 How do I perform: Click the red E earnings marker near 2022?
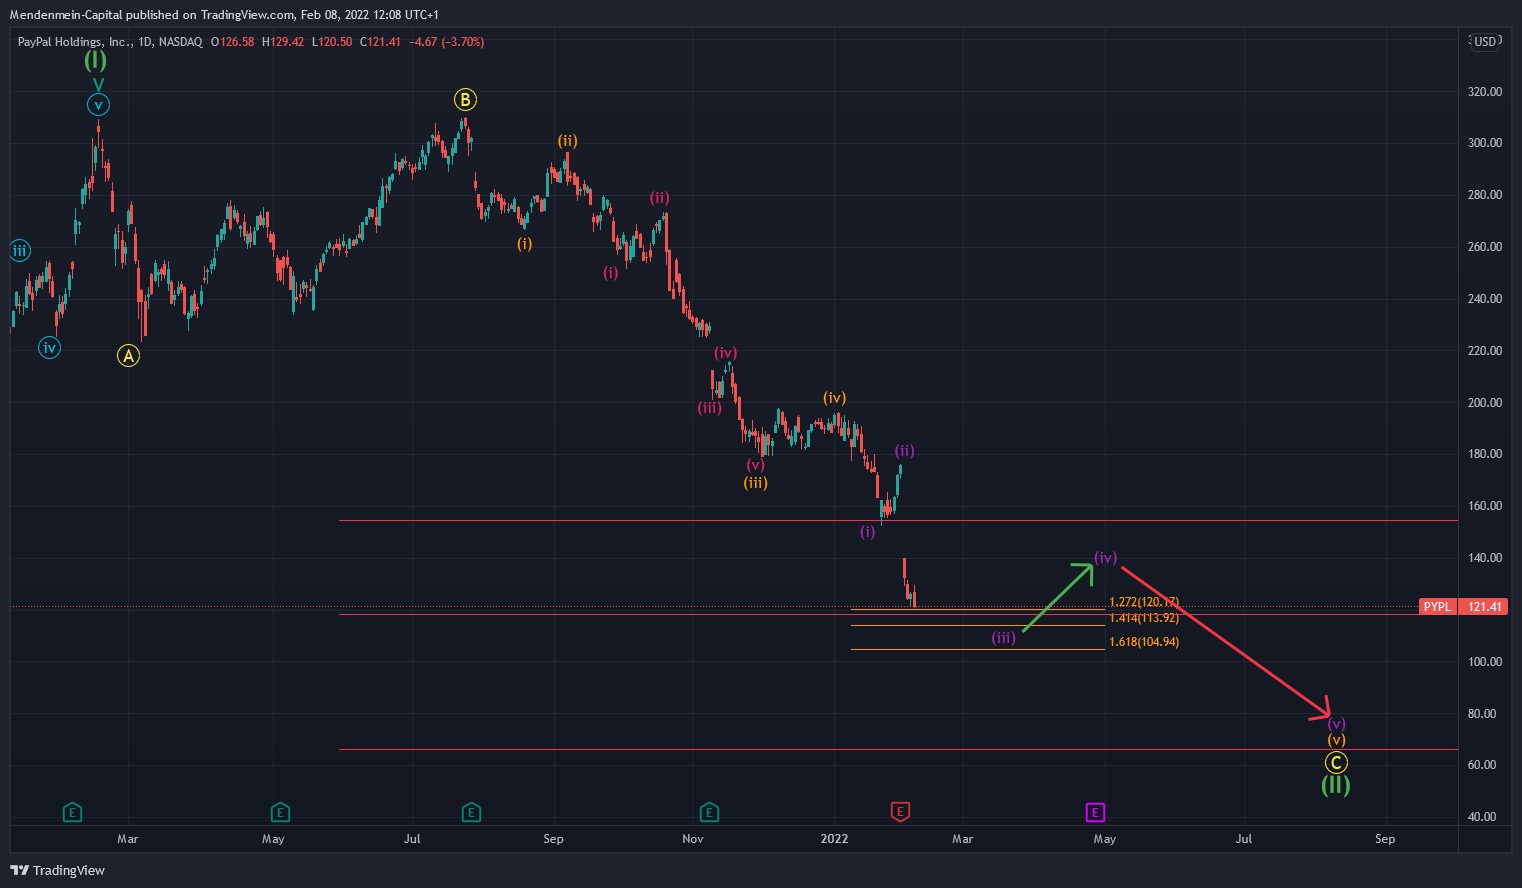[x=900, y=811]
